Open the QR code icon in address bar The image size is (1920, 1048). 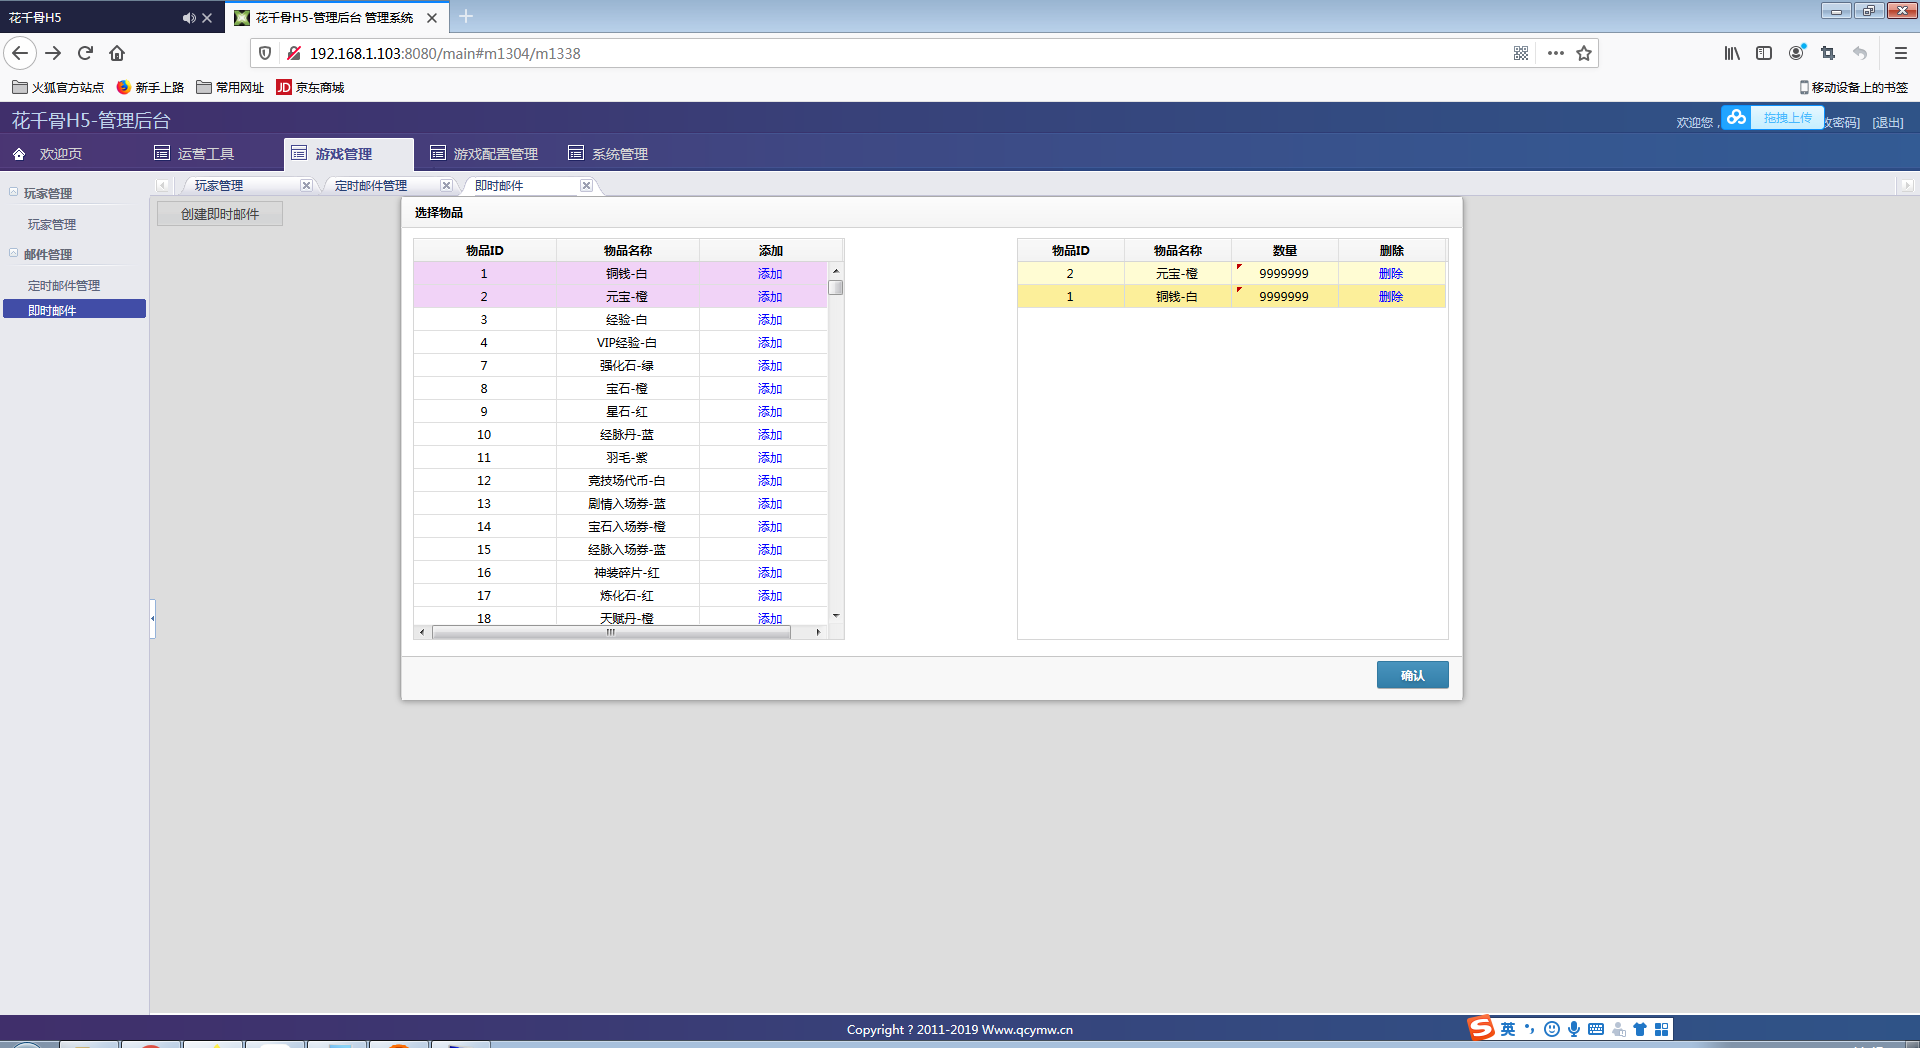(1521, 53)
